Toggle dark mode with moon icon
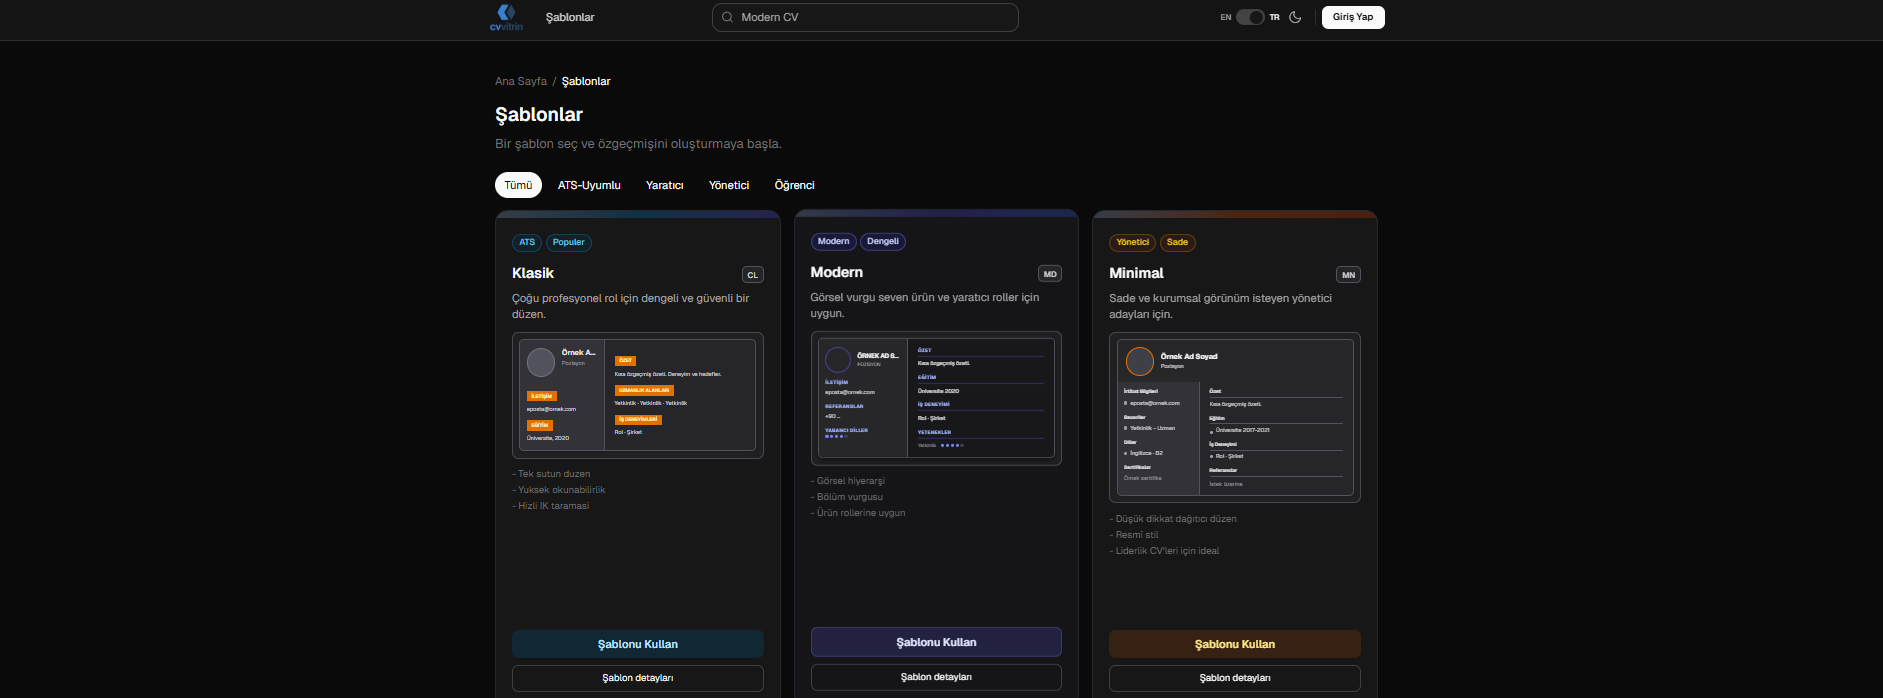 tap(1296, 17)
